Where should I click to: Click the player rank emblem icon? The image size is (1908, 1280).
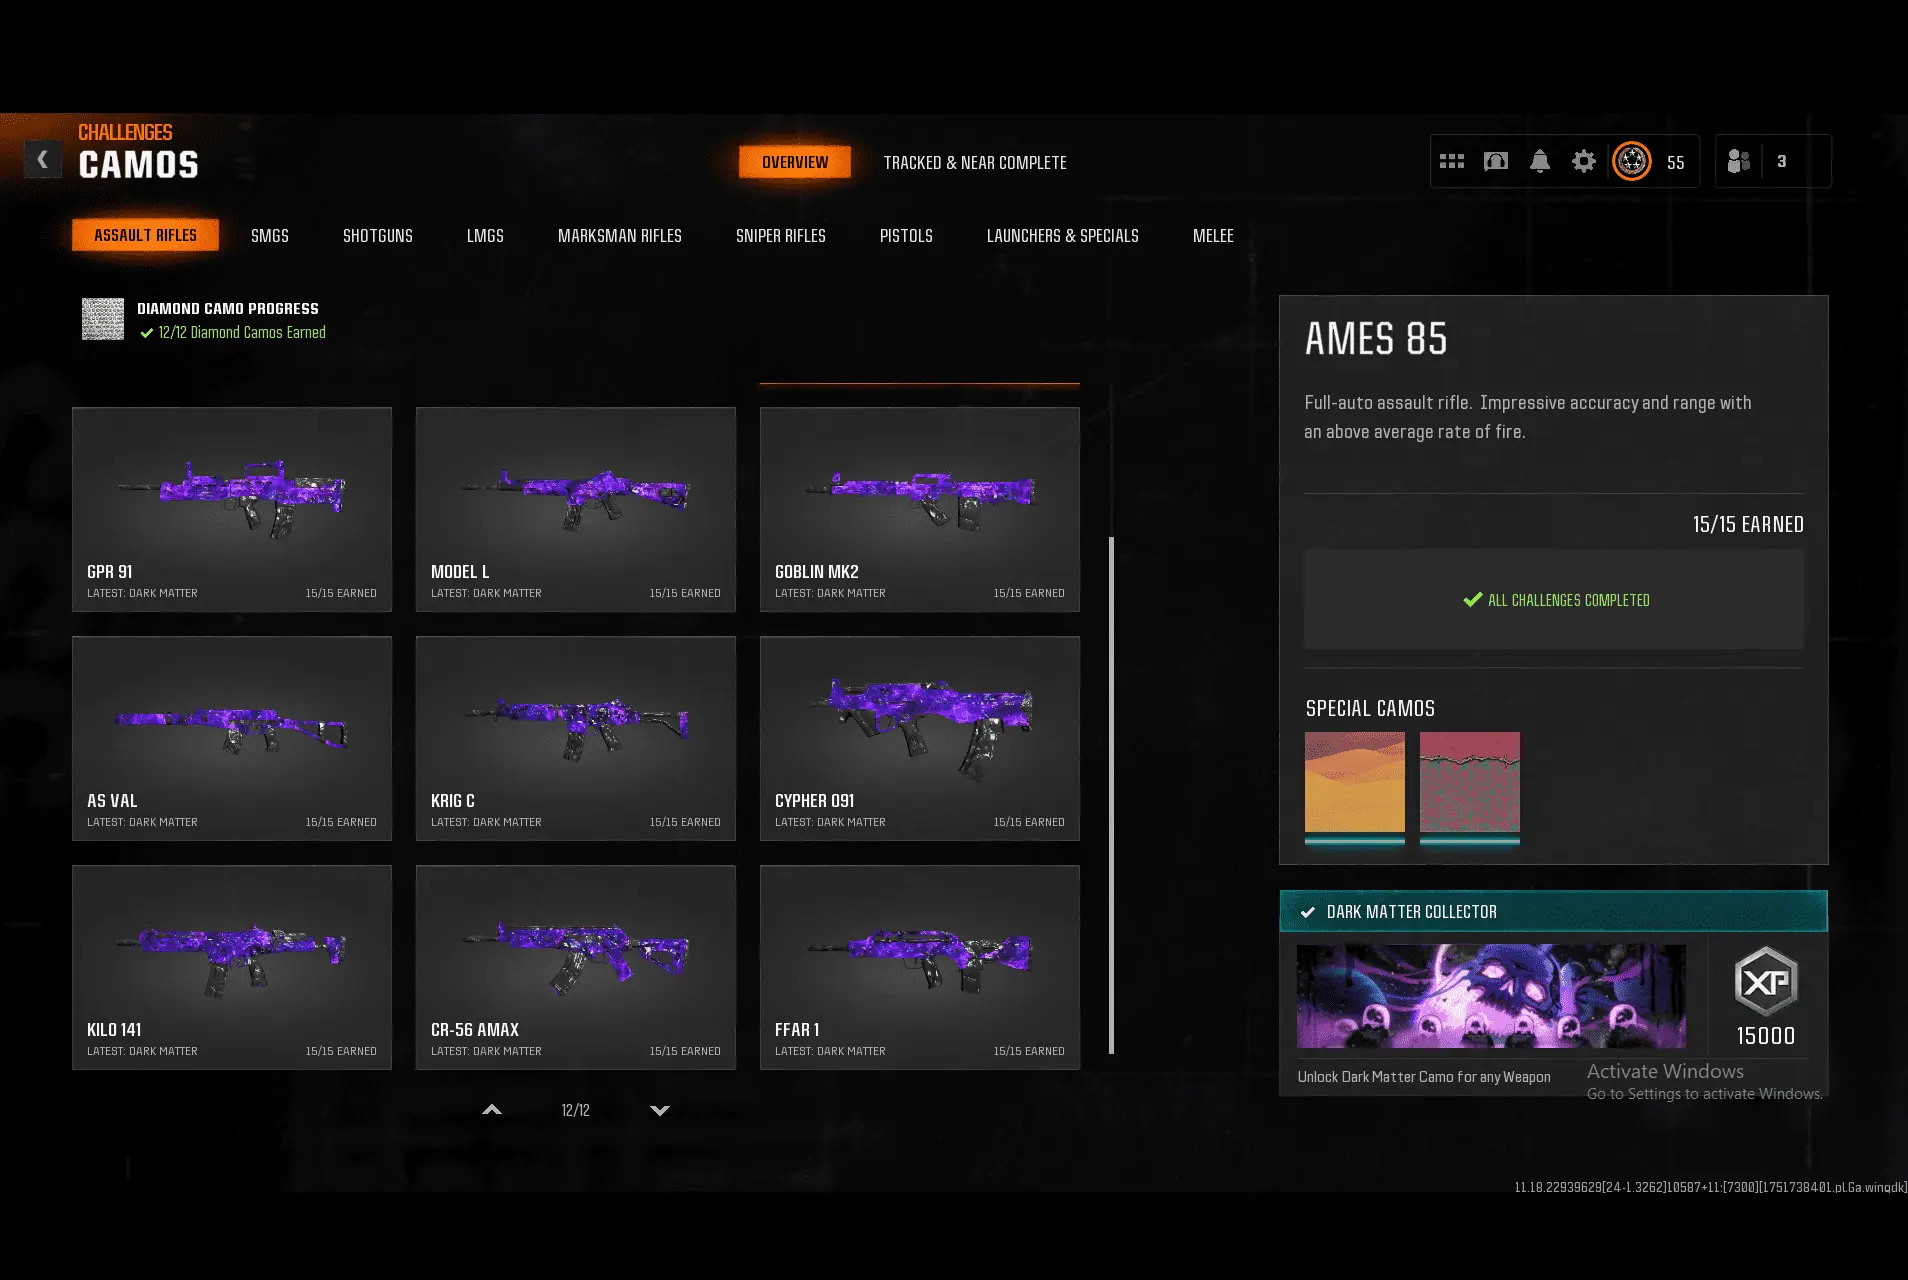click(1632, 161)
